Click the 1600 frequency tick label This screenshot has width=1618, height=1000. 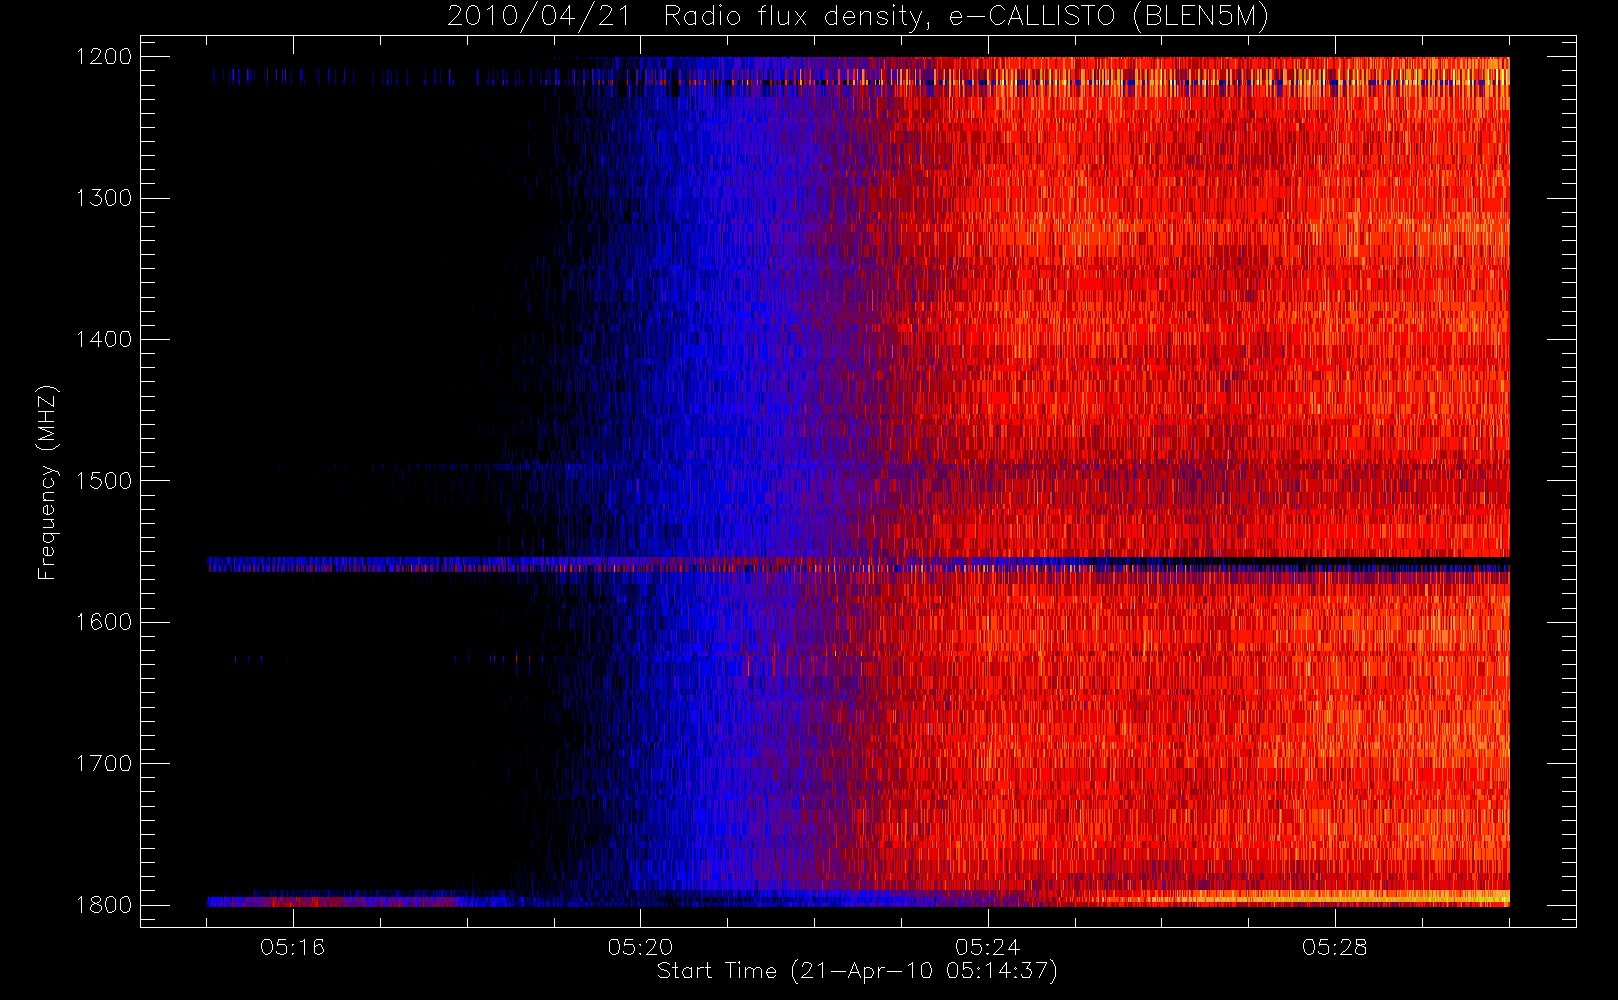[104, 622]
